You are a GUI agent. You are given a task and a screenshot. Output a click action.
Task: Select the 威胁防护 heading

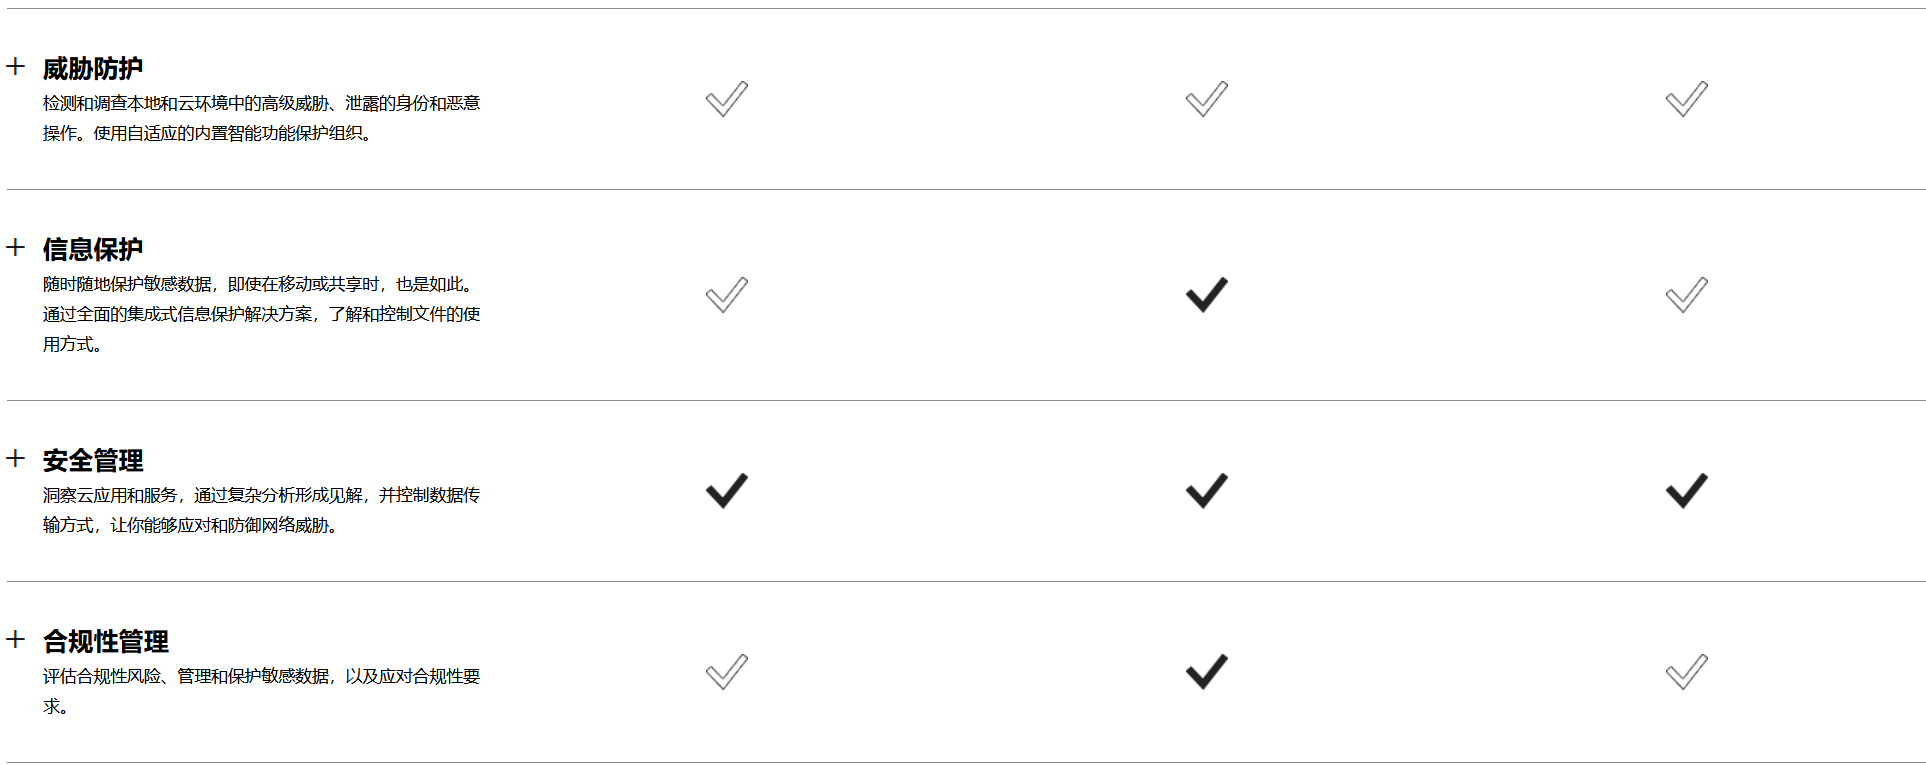pyautogui.click(x=93, y=69)
